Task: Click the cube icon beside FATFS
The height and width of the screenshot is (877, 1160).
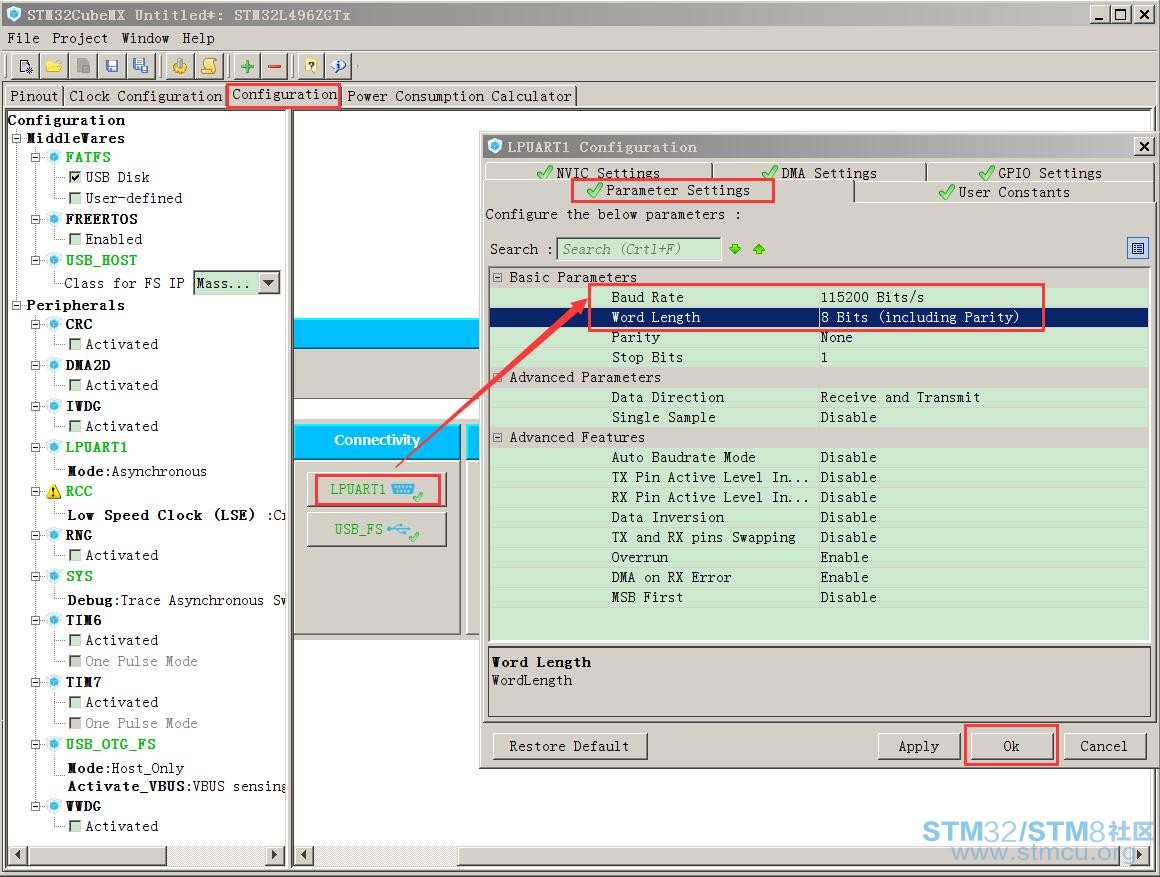Action: (x=54, y=157)
